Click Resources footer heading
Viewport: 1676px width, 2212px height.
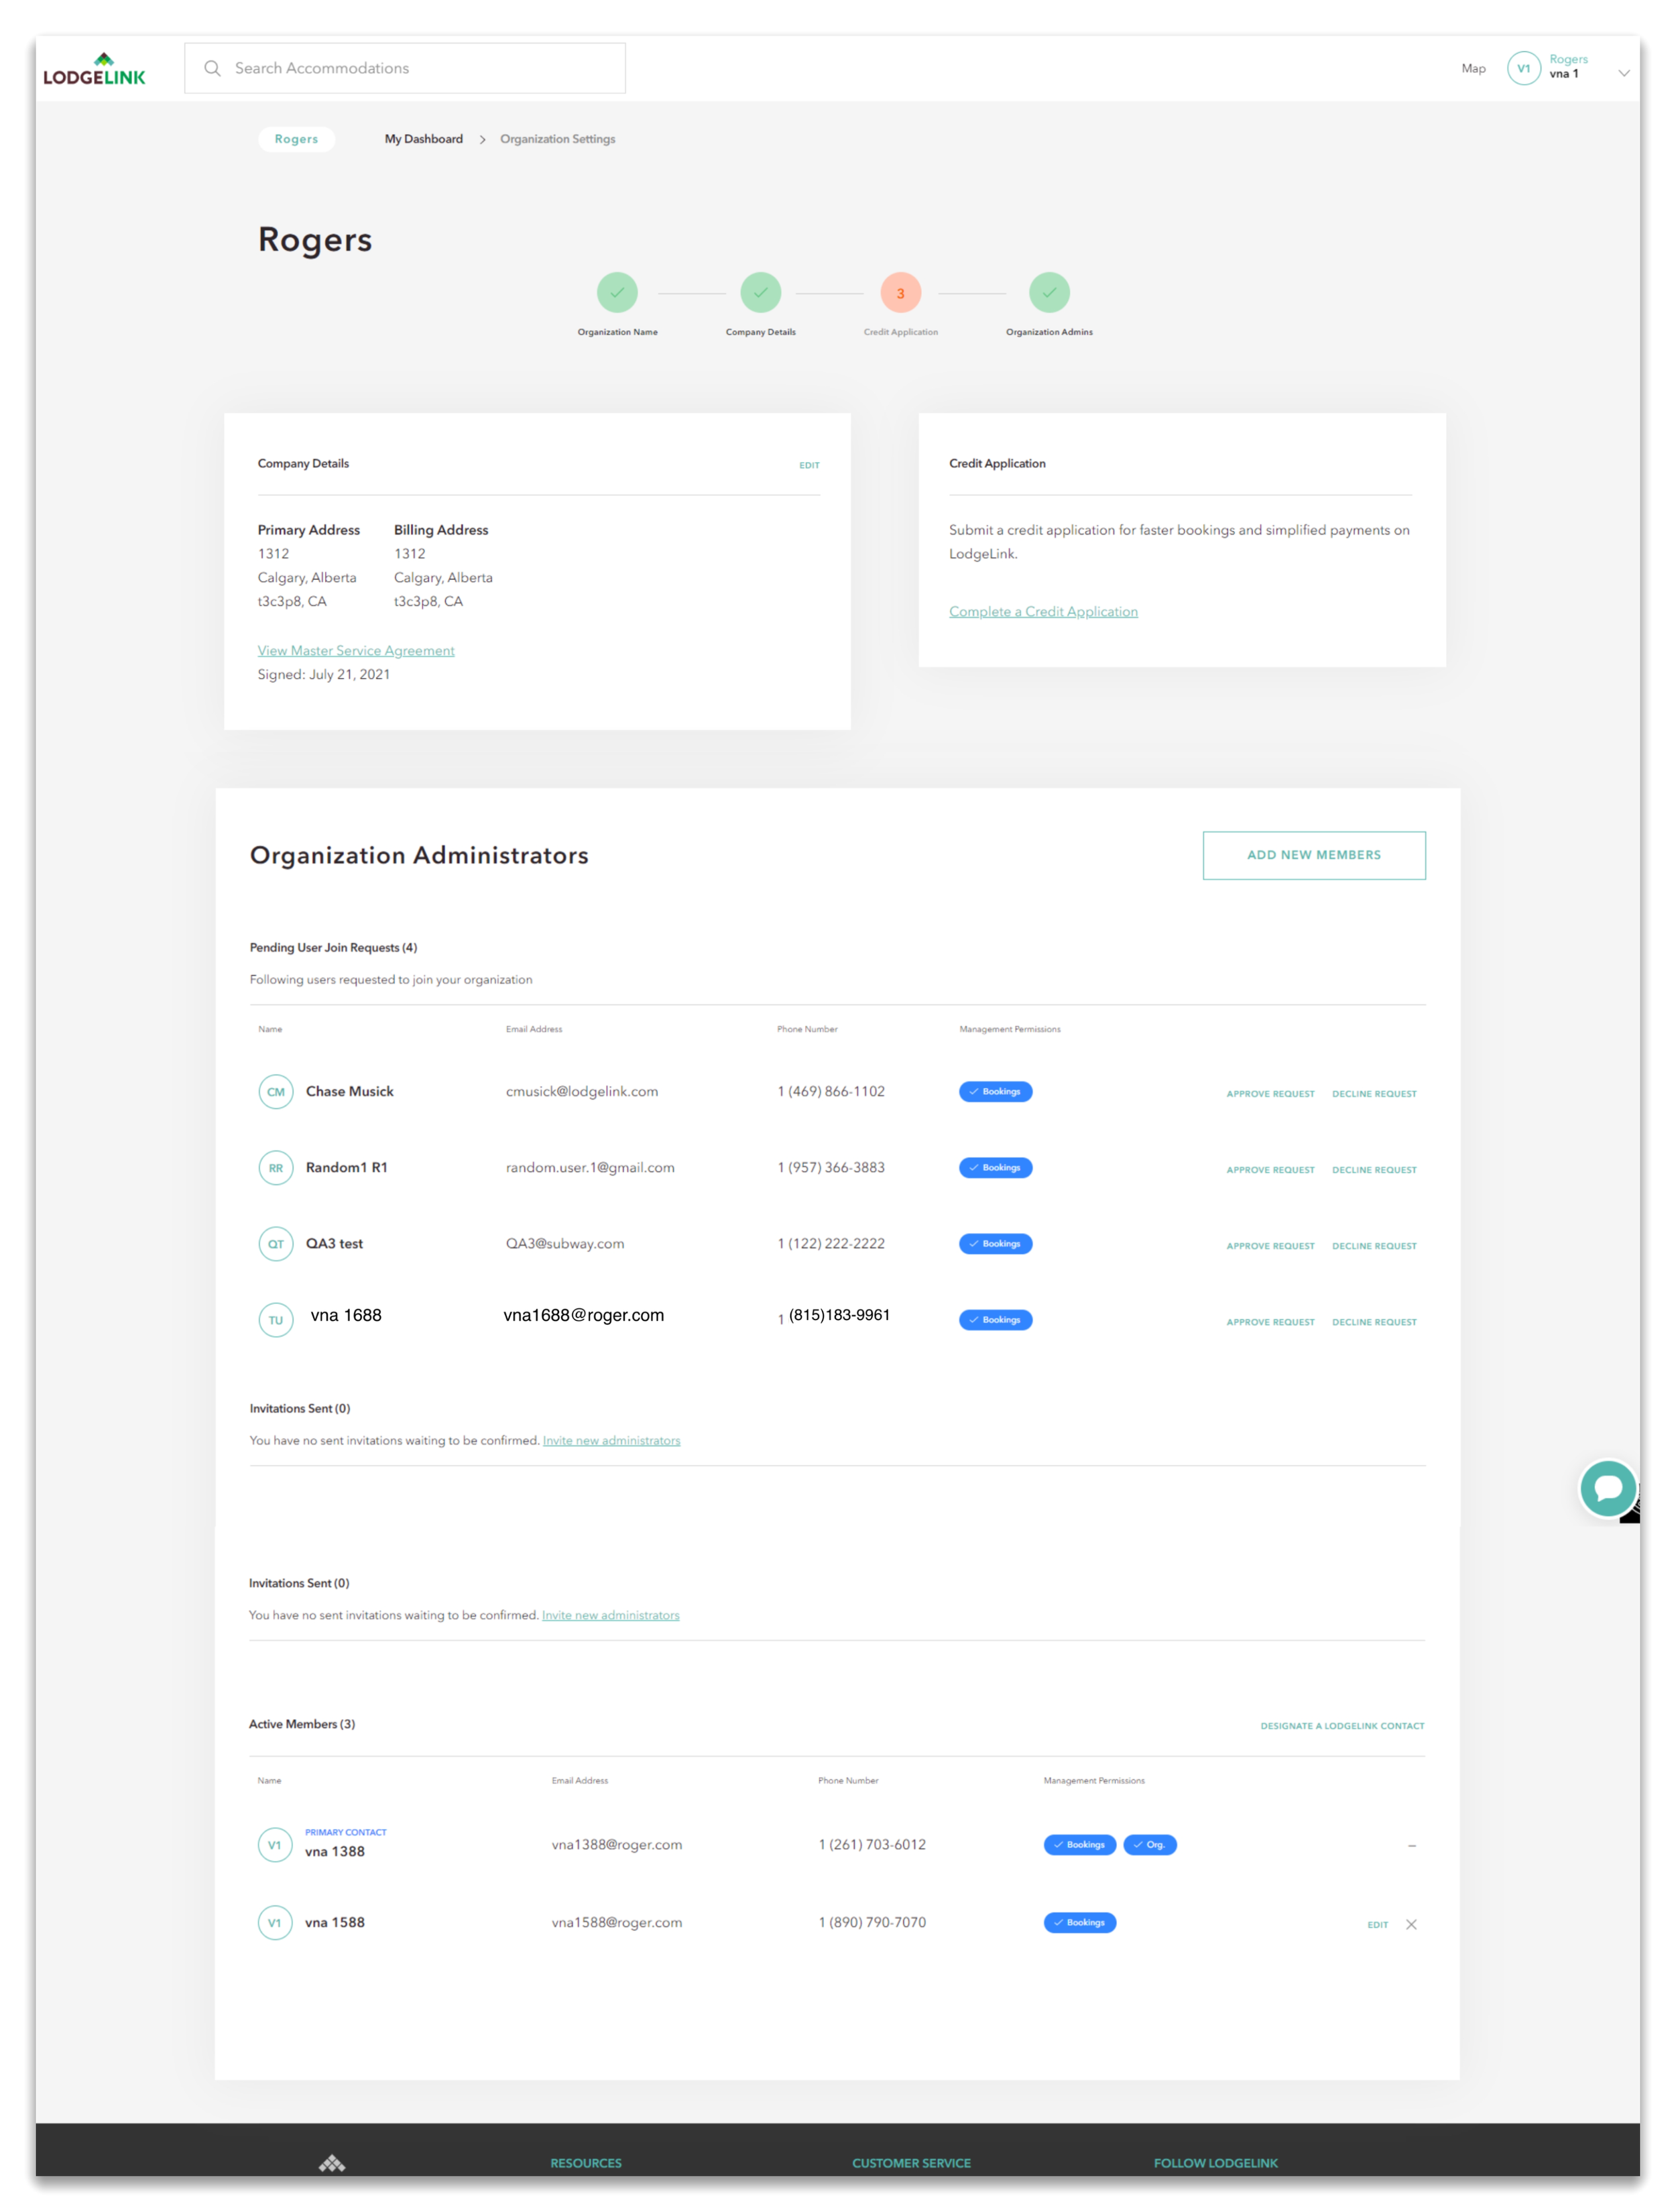[586, 2163]
